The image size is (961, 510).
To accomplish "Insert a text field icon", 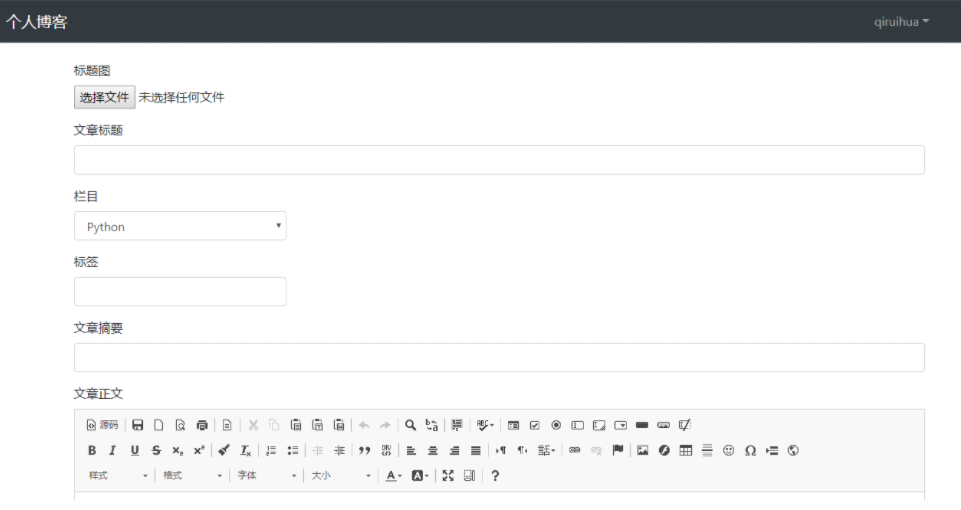I will [577, 425].
